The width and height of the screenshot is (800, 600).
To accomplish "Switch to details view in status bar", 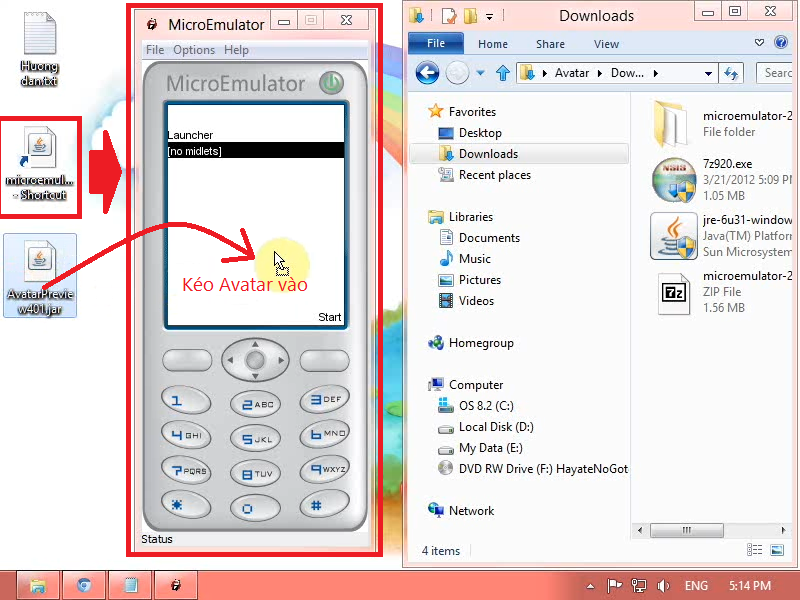I will click(754, 549).
